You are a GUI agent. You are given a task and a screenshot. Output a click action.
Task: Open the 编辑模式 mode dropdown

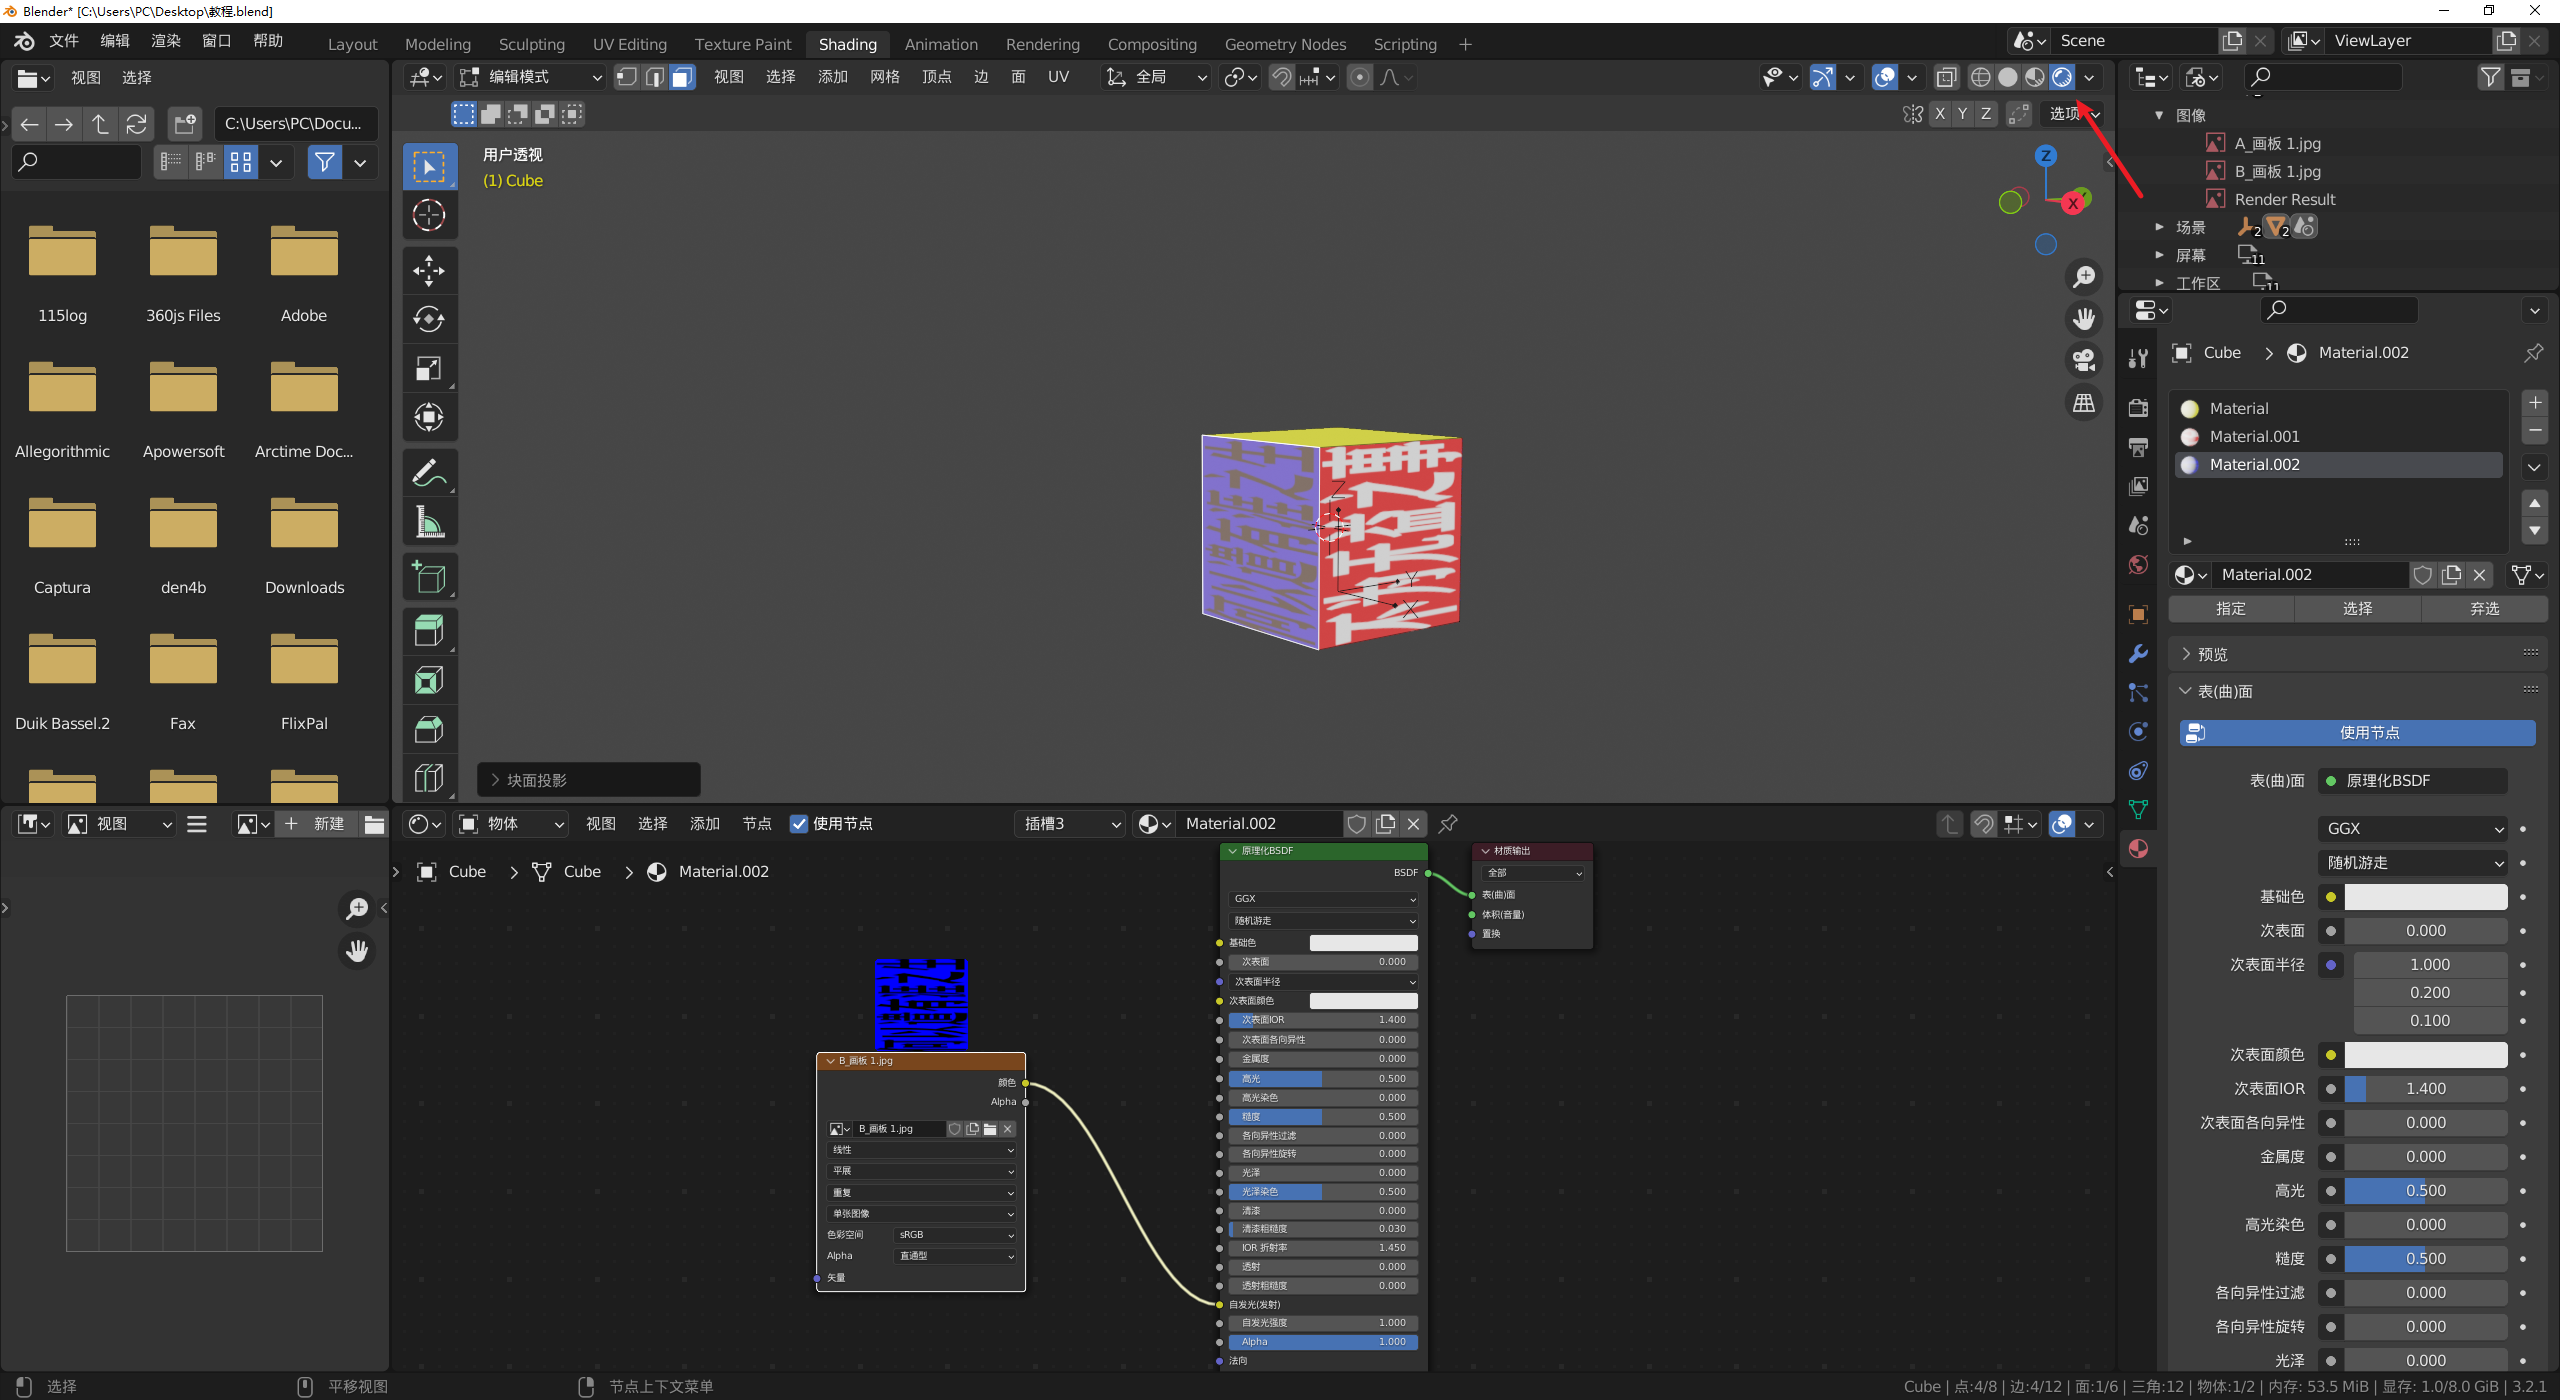pyautogui.click(x=531, y=77)
